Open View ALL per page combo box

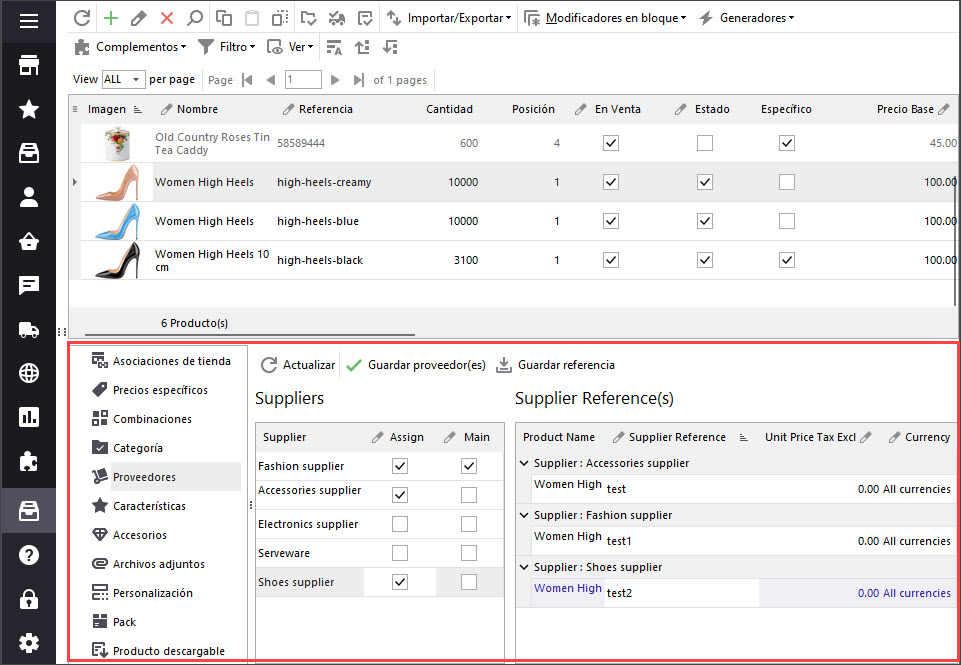123,80
